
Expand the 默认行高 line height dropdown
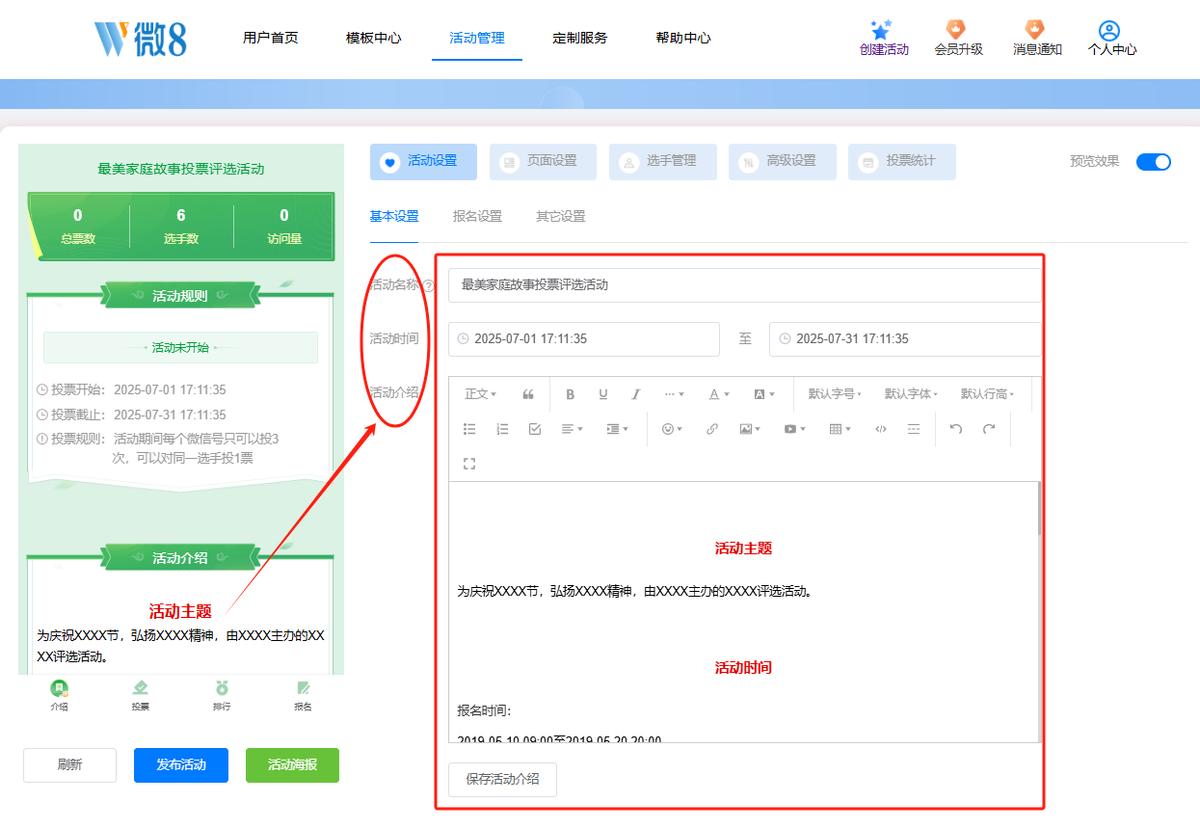pos(987,394)
